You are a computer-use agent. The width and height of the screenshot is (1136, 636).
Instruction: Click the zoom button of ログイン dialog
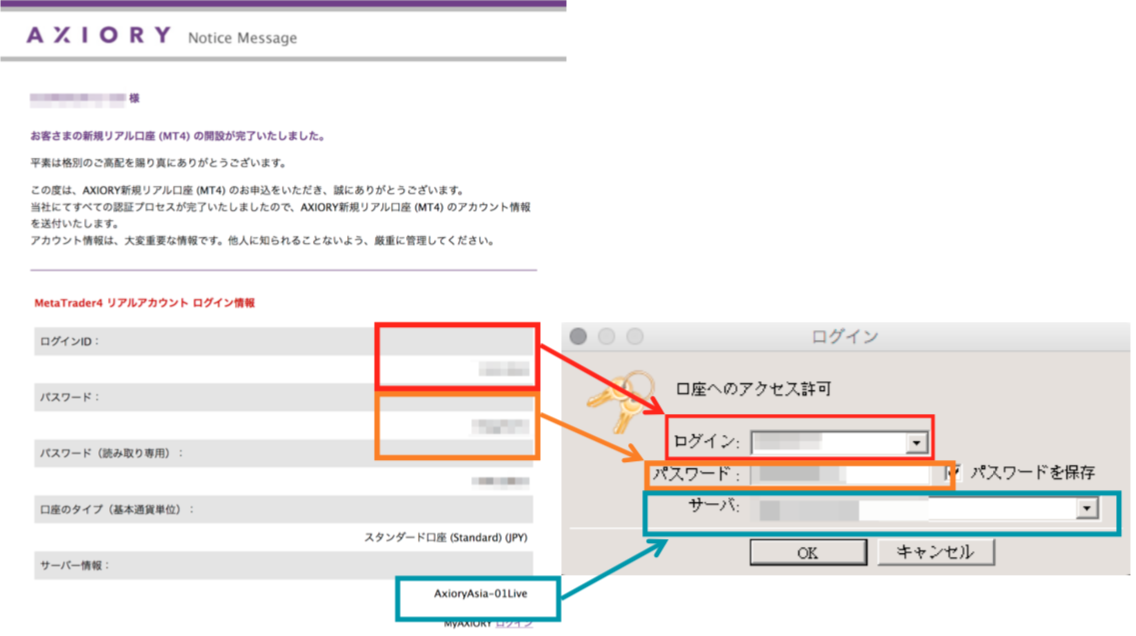[634, 336]
